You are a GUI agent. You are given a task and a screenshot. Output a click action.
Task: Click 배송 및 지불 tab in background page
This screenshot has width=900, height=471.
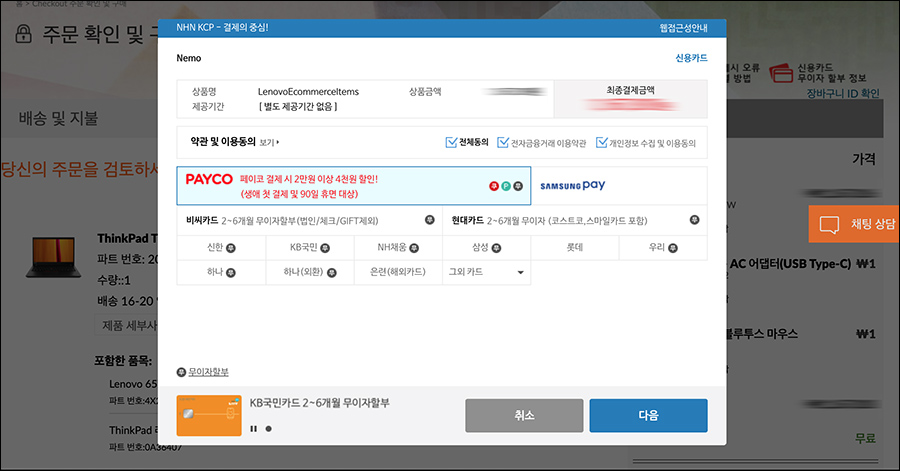59,118
